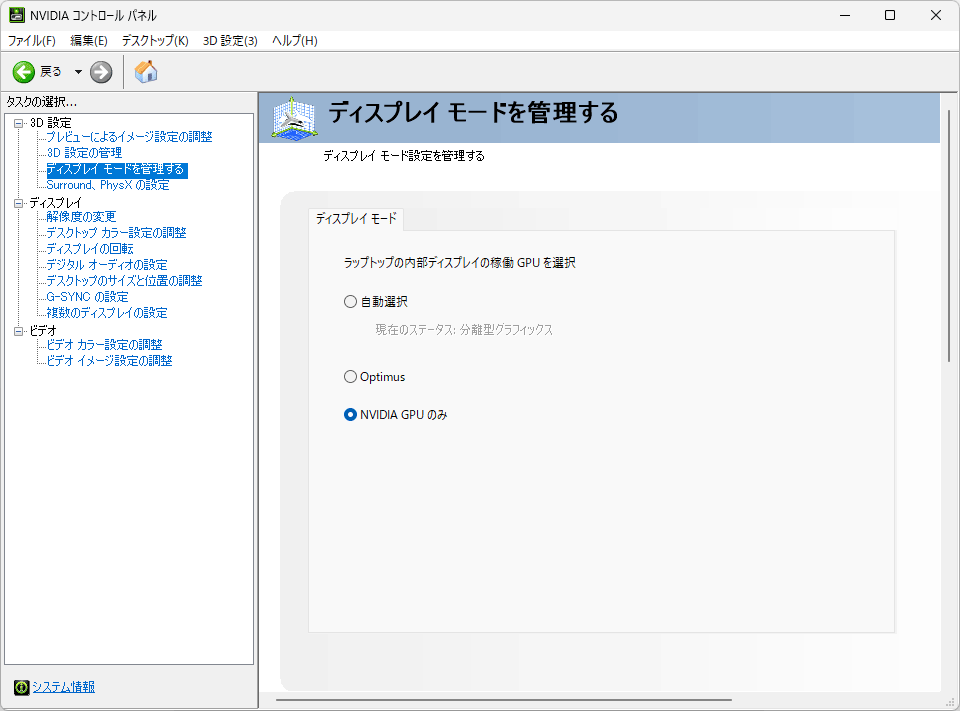Collapse the ビデオ tree node
This screenshot has height=711, width=960.
pyautogui.click(x=18, y=331)
